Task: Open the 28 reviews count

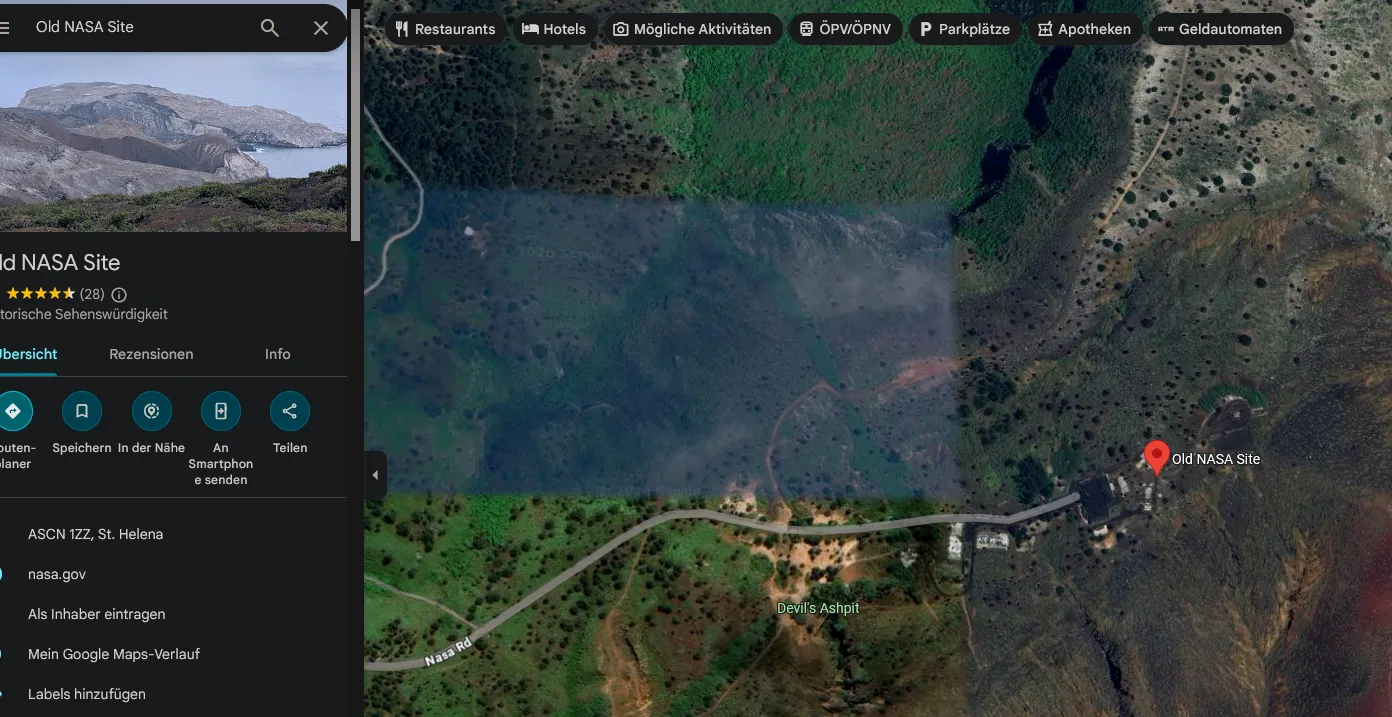Action: [92, 294]
